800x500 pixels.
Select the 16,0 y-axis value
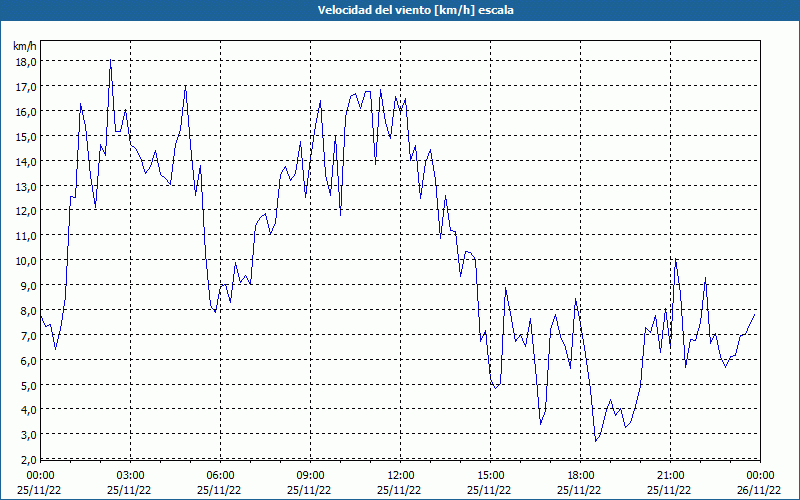26,112
